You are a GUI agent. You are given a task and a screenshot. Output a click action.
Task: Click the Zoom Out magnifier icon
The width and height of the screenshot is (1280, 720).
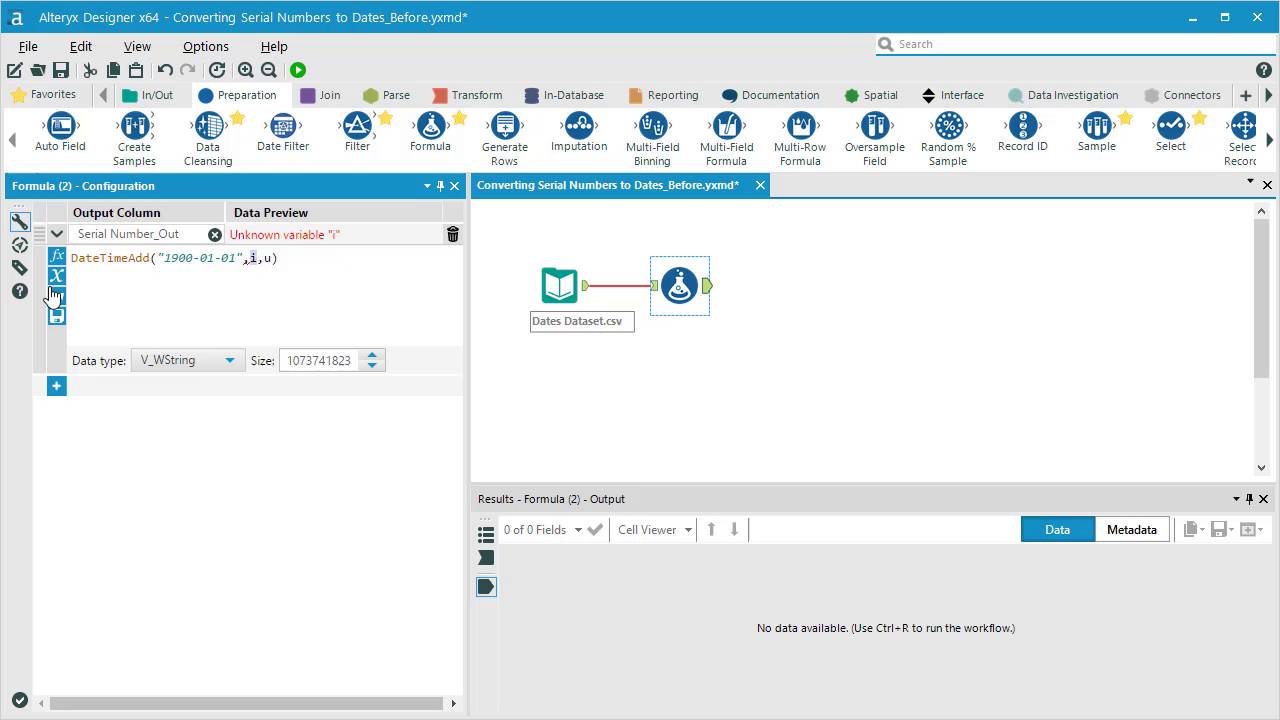tap(269, 70)
